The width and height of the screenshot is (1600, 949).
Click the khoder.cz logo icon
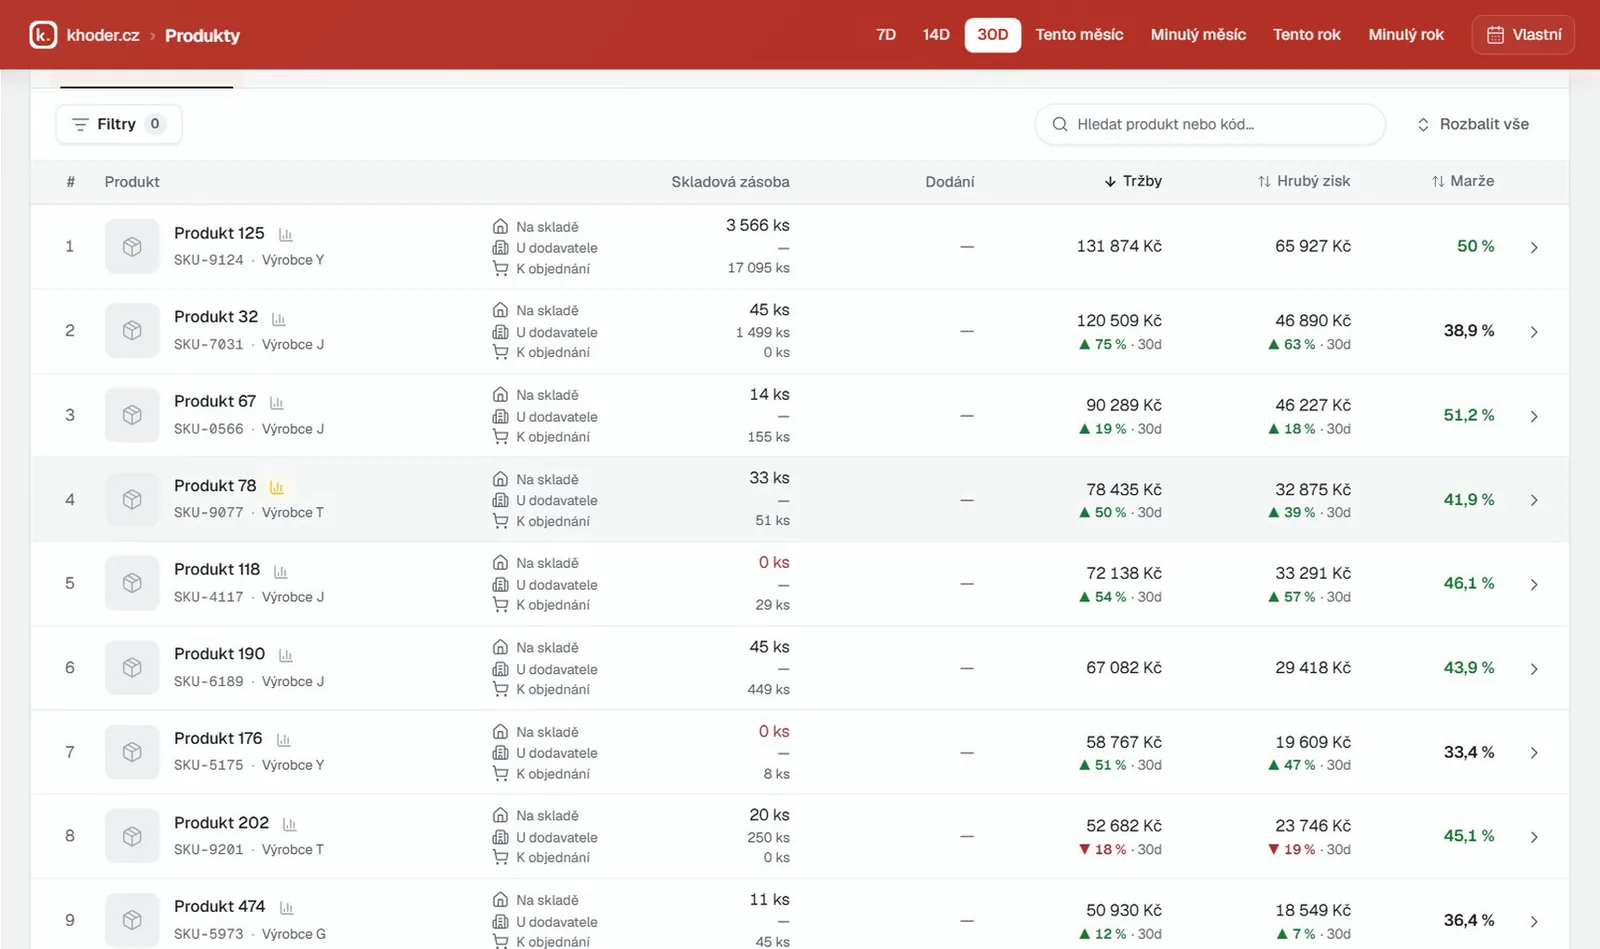pyautogui.click(x=43, y=35)
